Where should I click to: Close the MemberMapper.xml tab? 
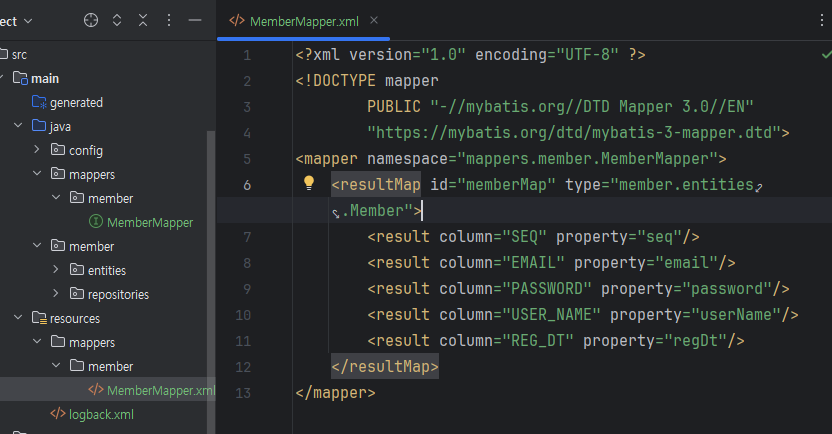374,20
